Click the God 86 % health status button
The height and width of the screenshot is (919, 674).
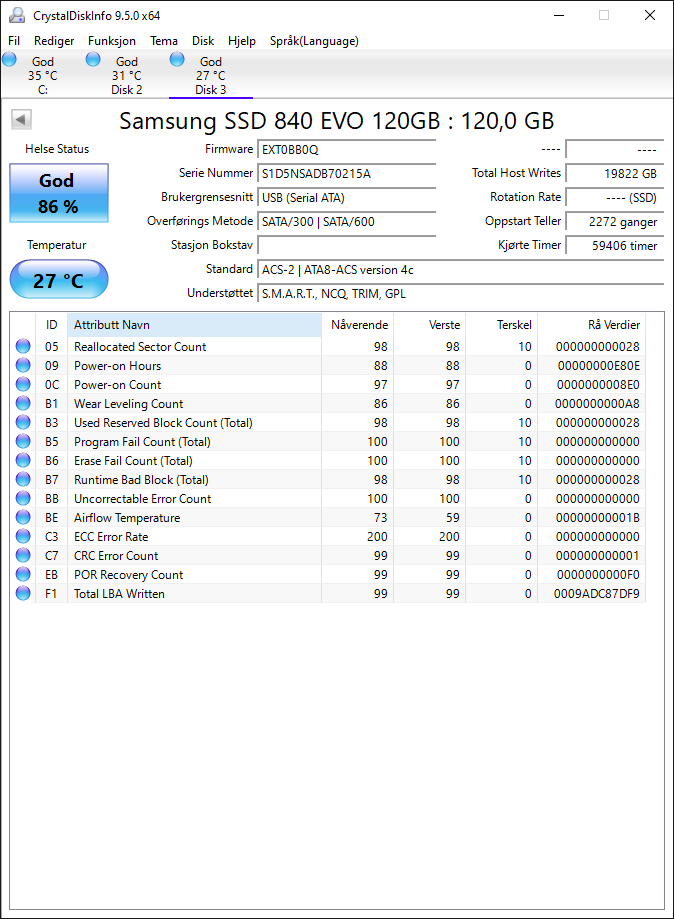tap(59, 193)
